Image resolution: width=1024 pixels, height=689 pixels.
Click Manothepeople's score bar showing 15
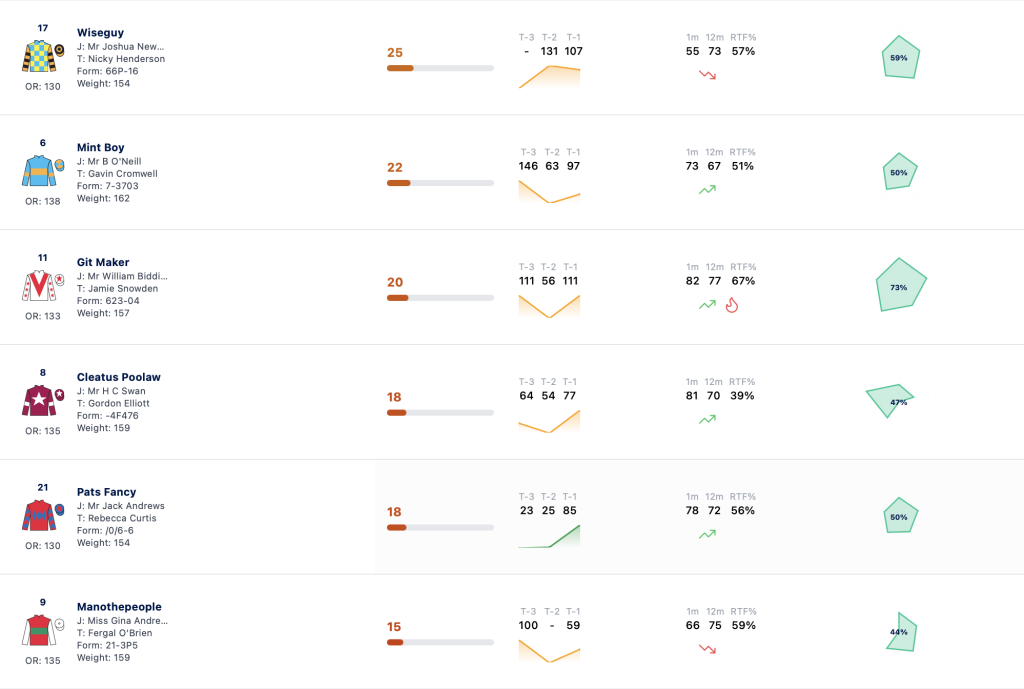440,642
